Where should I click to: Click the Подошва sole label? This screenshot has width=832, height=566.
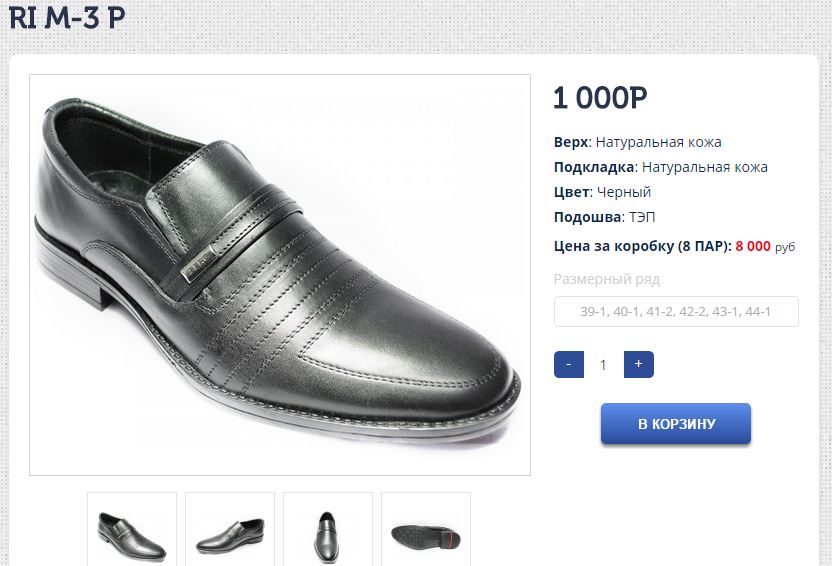[x=586, y=217]
